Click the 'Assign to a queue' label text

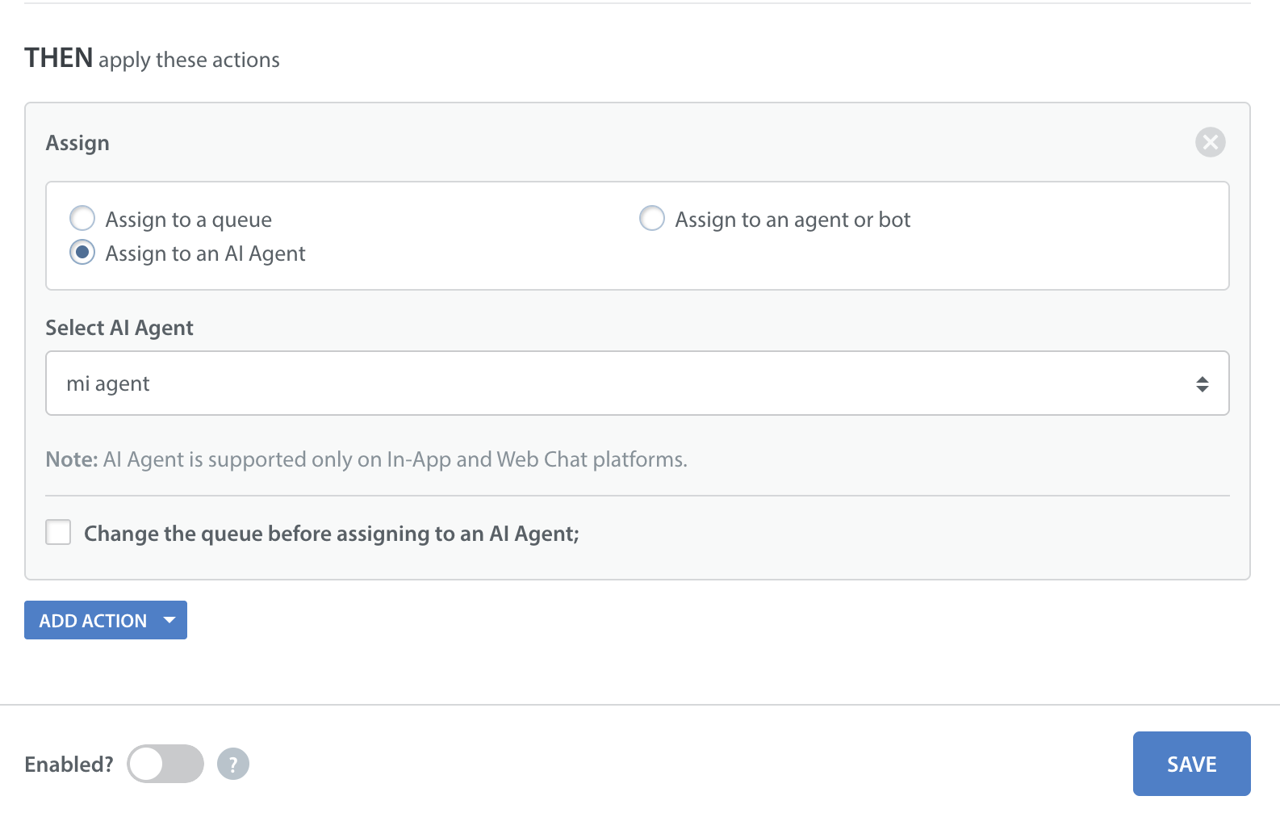pyautogui.click(x=188, y=220)
